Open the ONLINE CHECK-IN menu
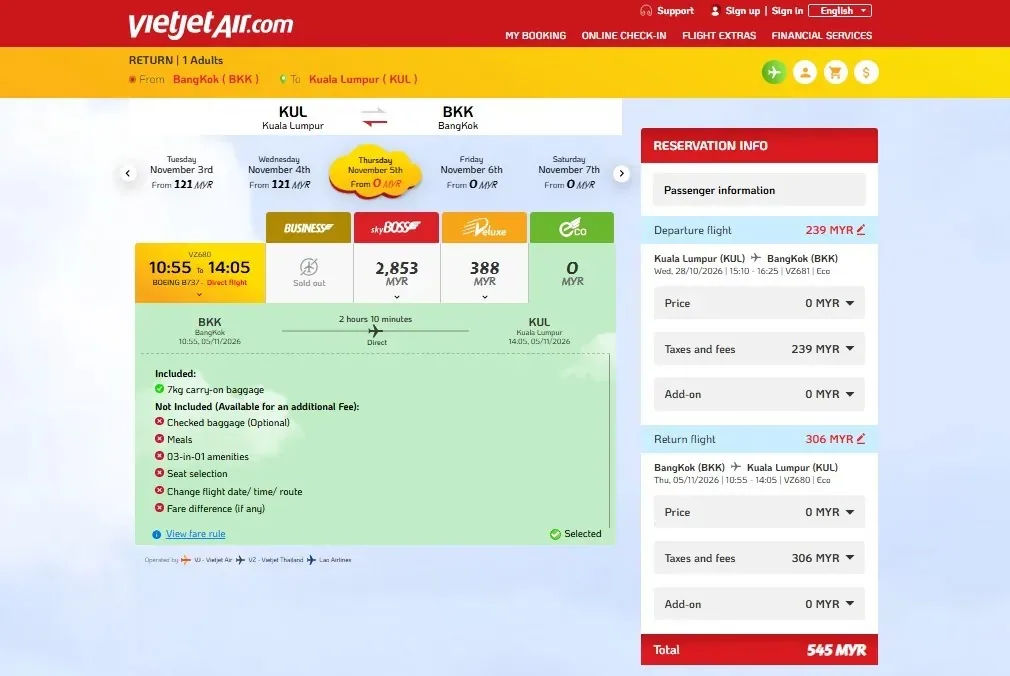The height and width of the screenshot is (676, 1010). point(624,35)
